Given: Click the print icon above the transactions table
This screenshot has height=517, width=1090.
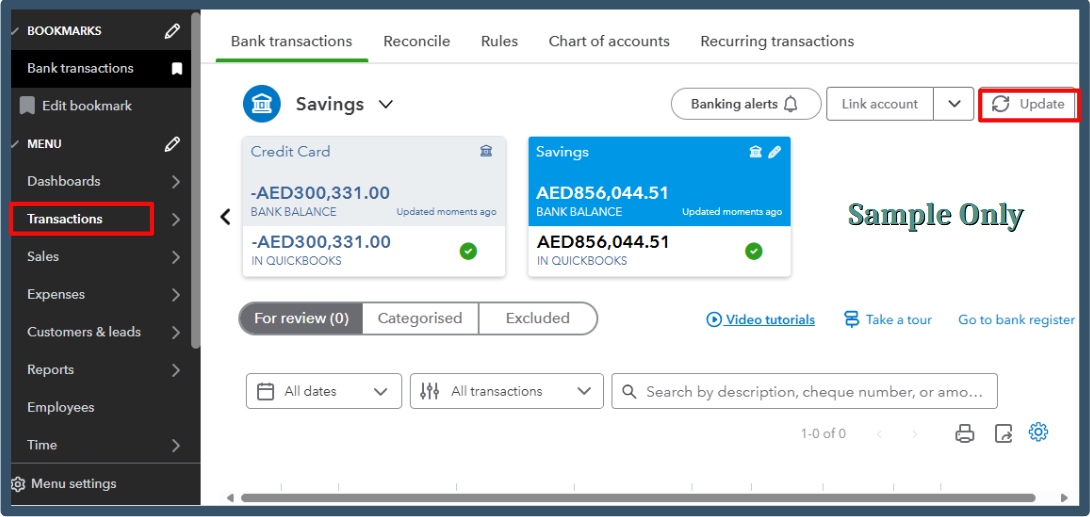Looking at the screenshot, I should 964,433.
